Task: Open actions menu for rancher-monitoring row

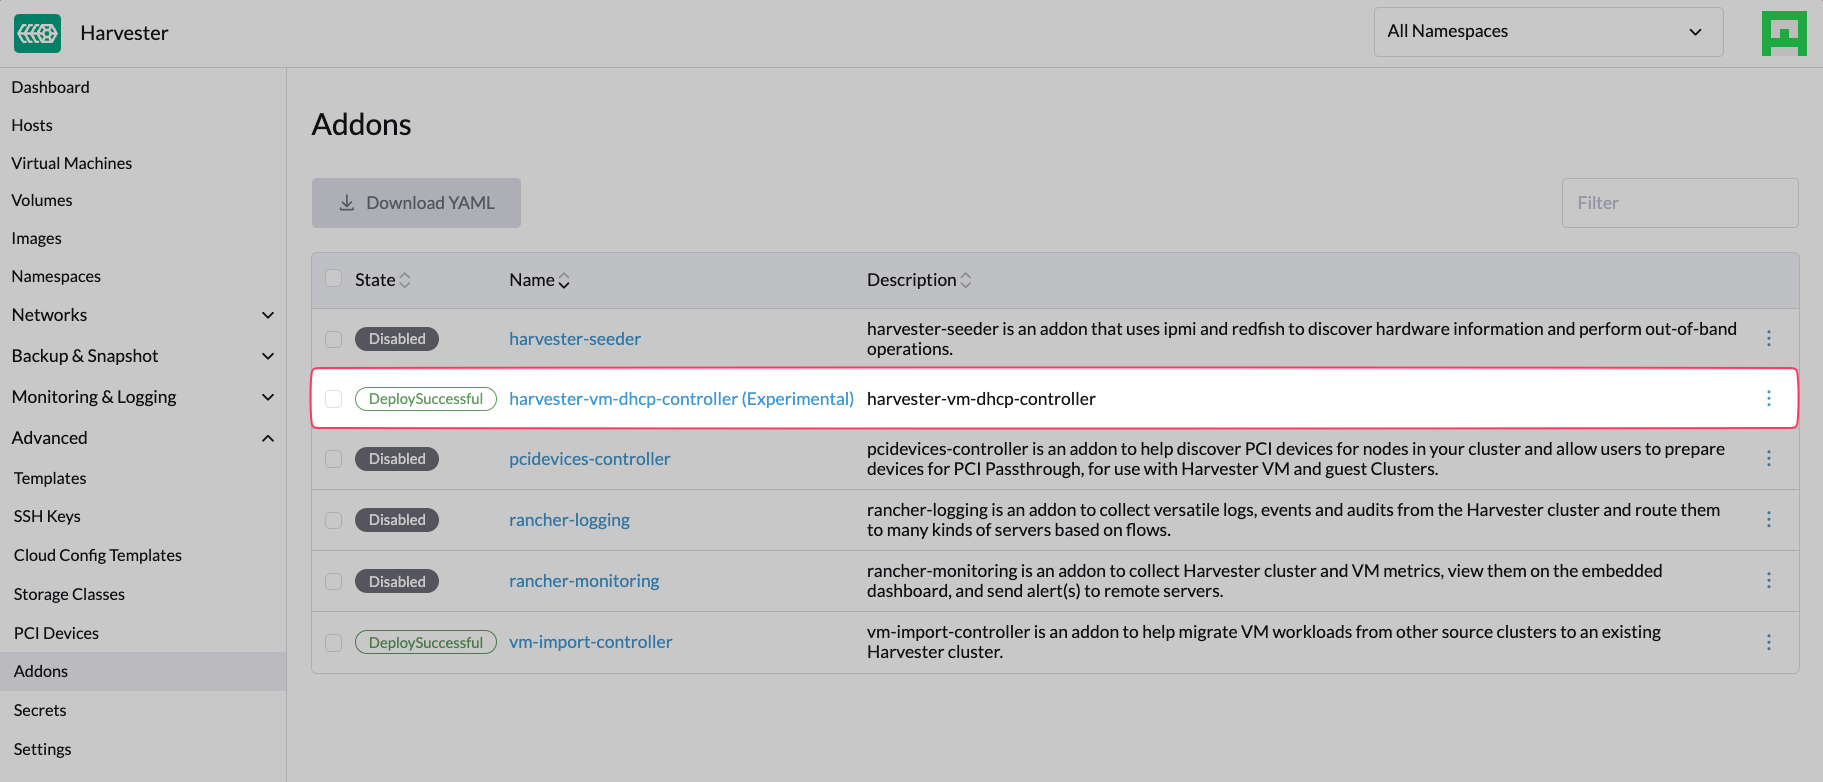Action: [1768, 581]
